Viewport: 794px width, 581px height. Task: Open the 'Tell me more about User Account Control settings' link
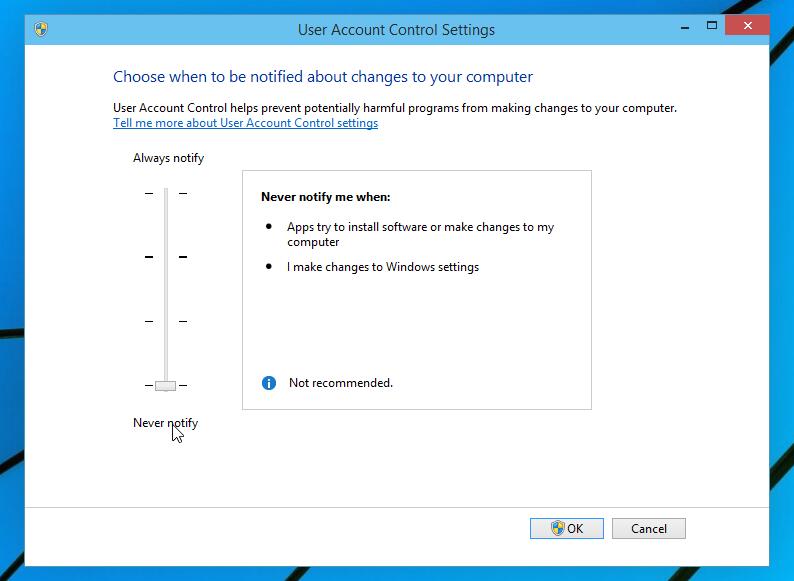(x=245, y=123)
